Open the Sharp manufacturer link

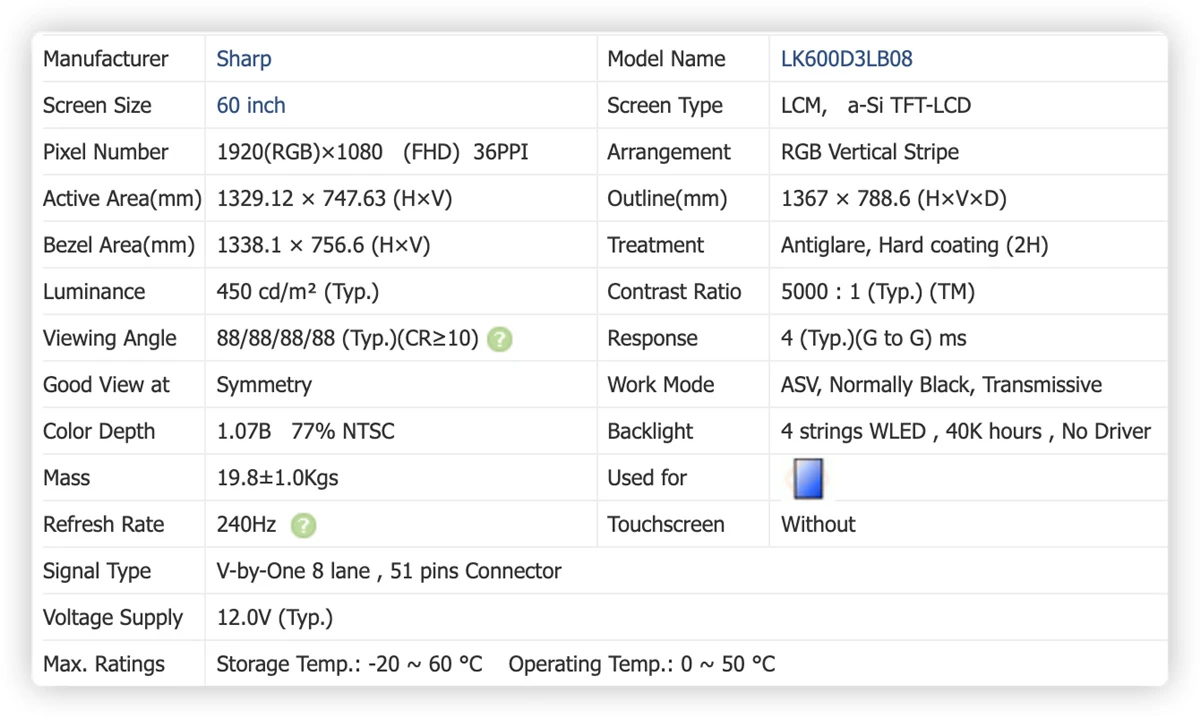[244, 59]
